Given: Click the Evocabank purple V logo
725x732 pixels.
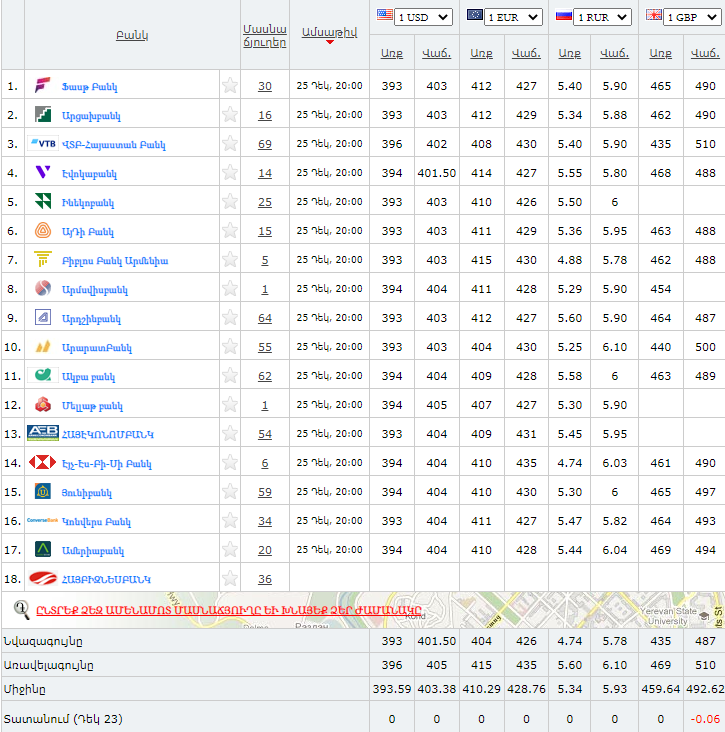Looking at the screenshot, I should point(42,172).
